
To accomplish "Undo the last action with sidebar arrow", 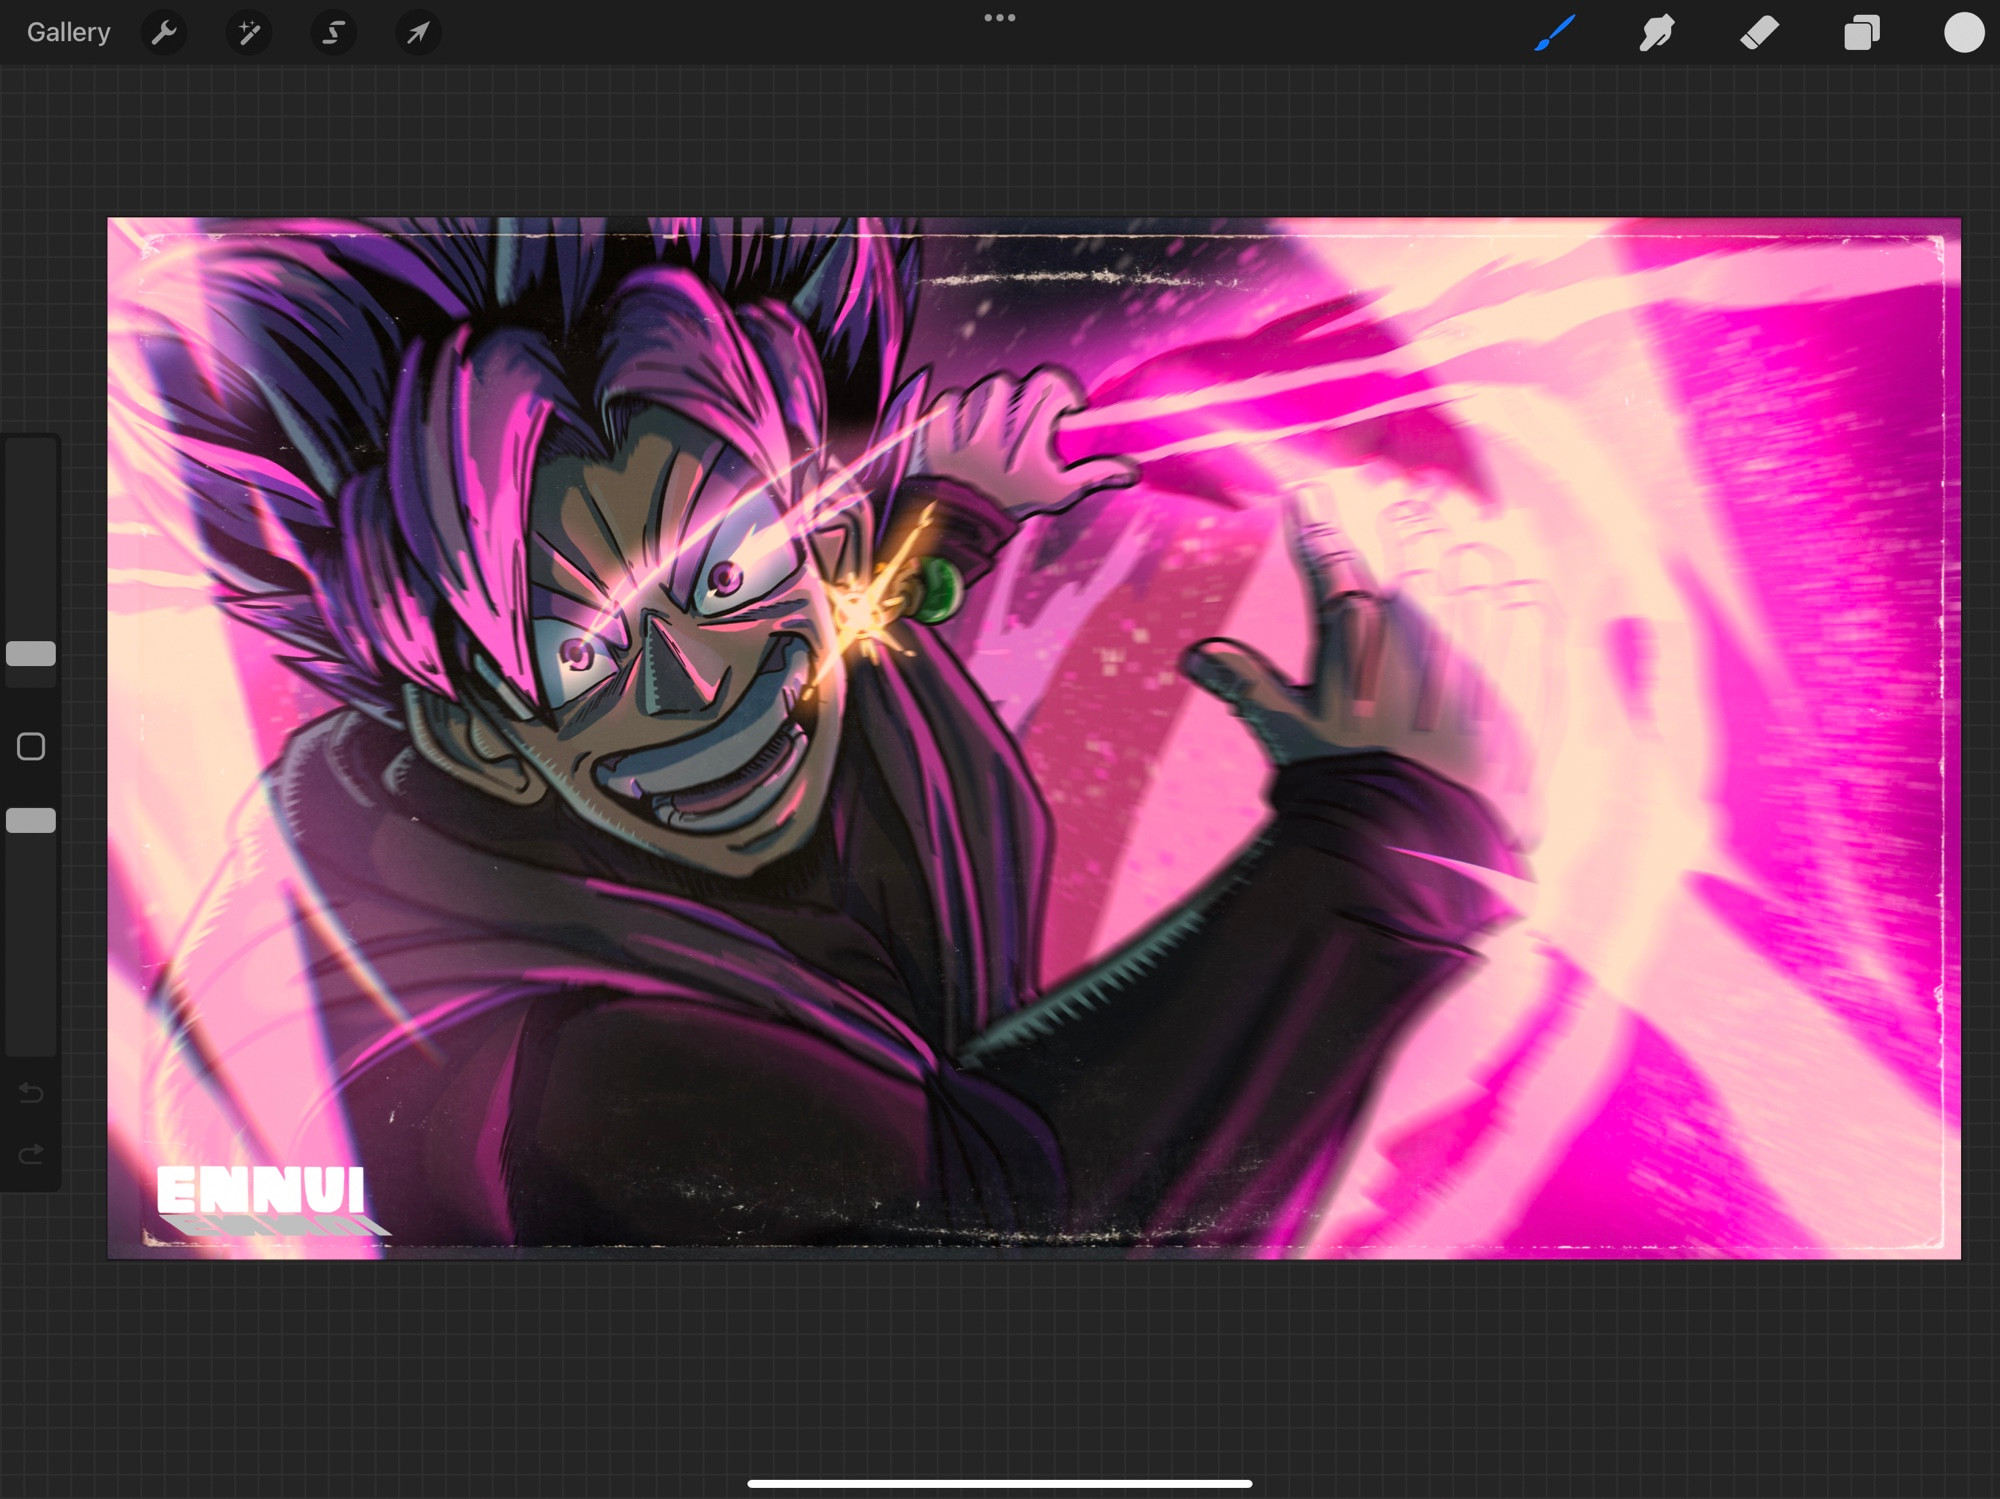I will click(x=31, y=1093).
